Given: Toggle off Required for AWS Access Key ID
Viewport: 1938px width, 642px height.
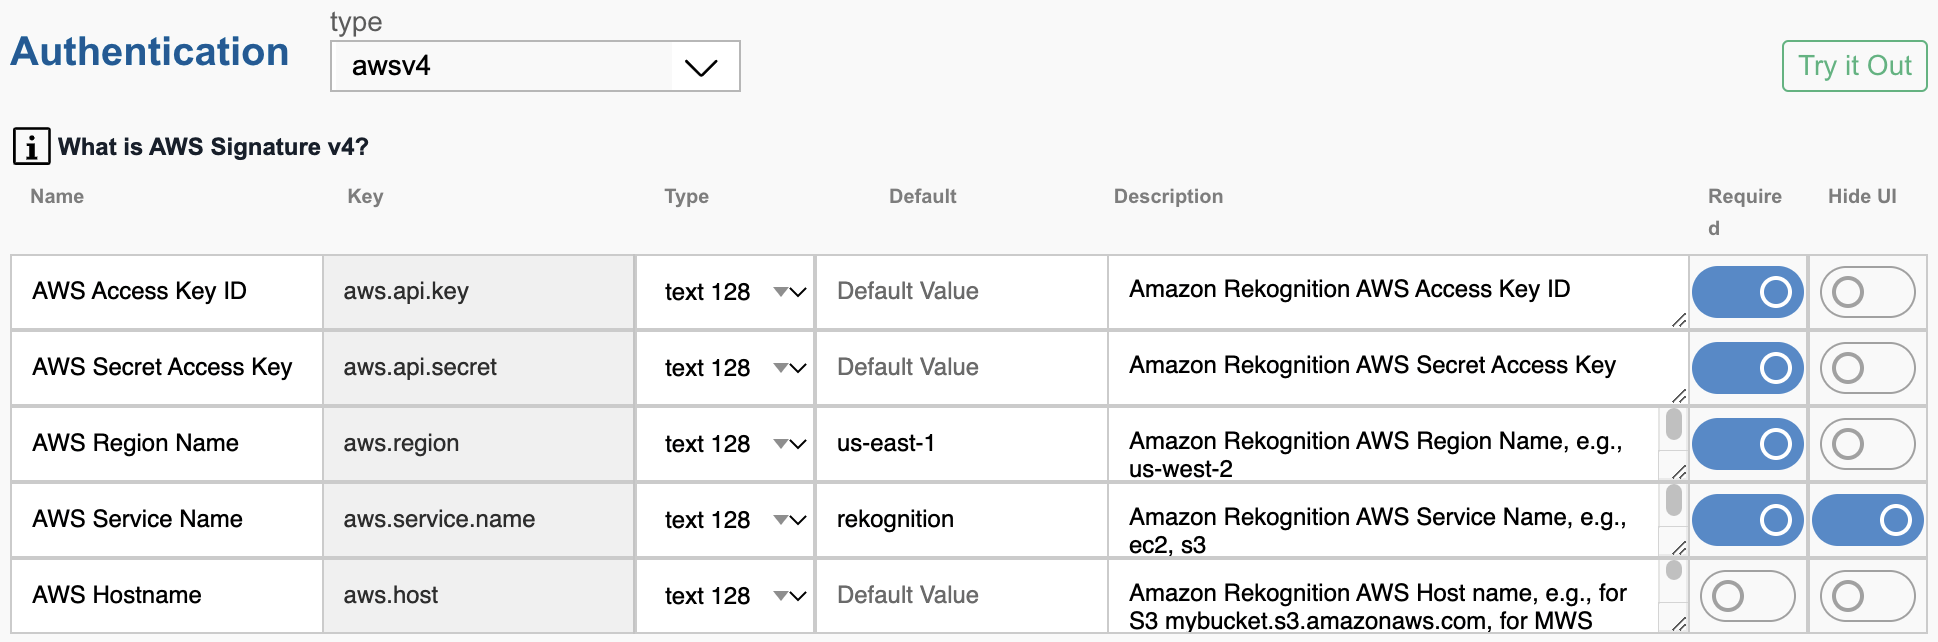Looking at the screenshot, I should click(1747, 292).
